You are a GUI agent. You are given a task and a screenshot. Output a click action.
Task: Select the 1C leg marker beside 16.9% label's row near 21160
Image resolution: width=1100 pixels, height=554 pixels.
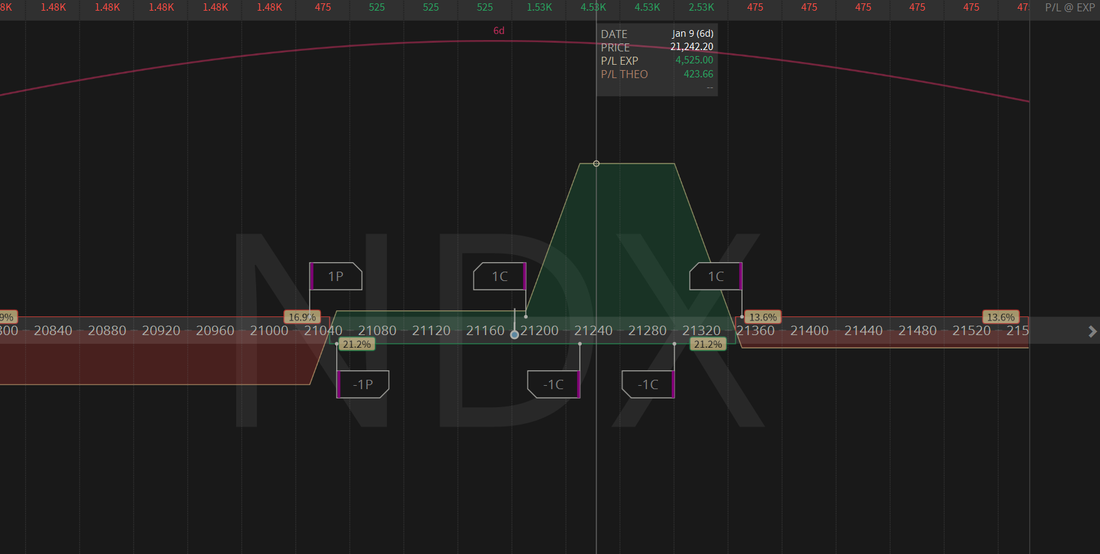click(499, 276)
